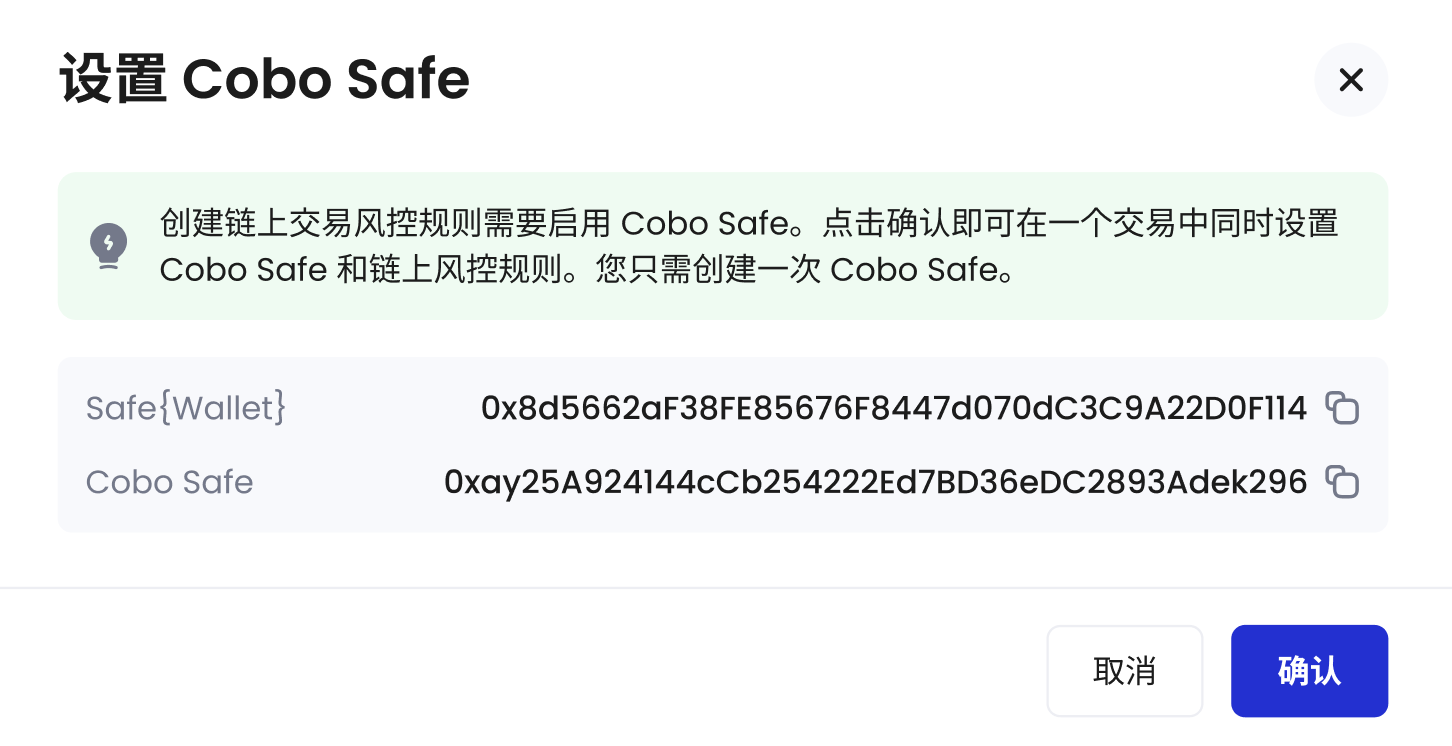1452x746 pixels.
Task: Click the gray address panel background
Action: click(723, 445)
